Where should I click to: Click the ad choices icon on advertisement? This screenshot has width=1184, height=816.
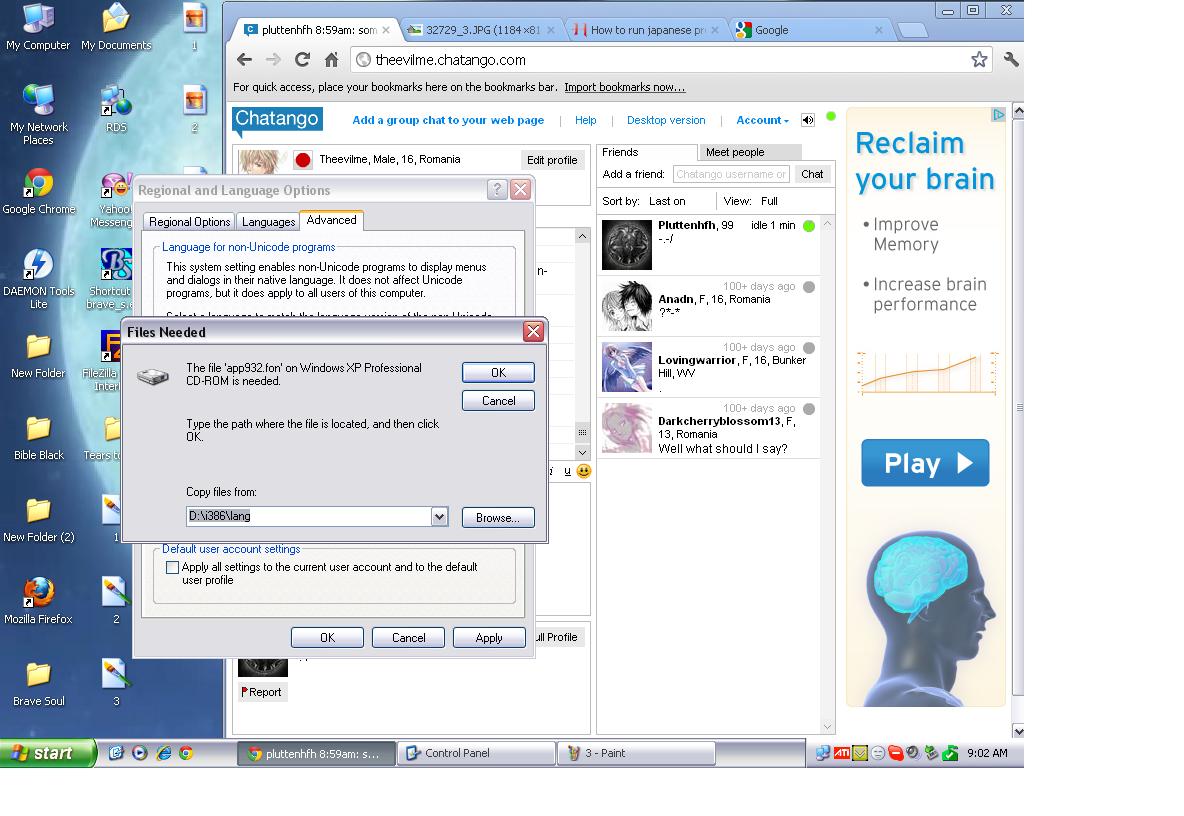click(x=998, y=115)
